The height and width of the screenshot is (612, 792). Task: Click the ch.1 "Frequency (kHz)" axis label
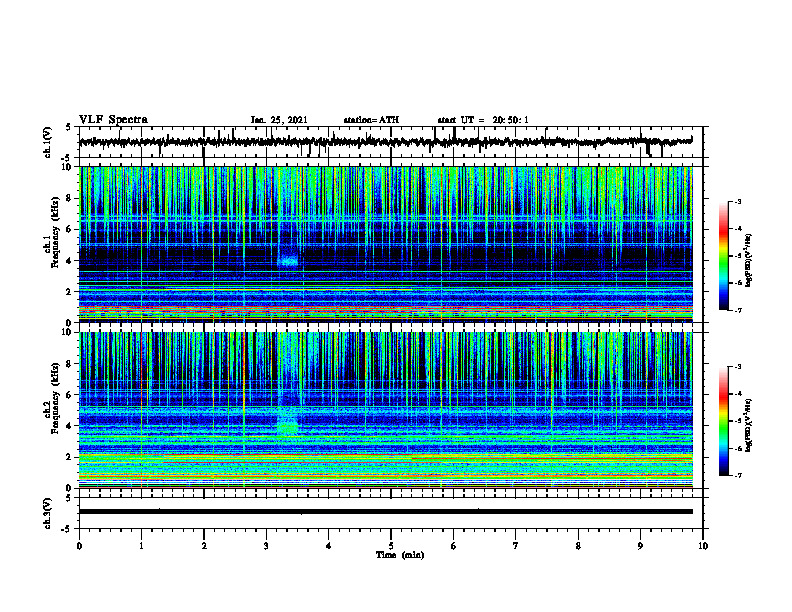pos(55,232)
